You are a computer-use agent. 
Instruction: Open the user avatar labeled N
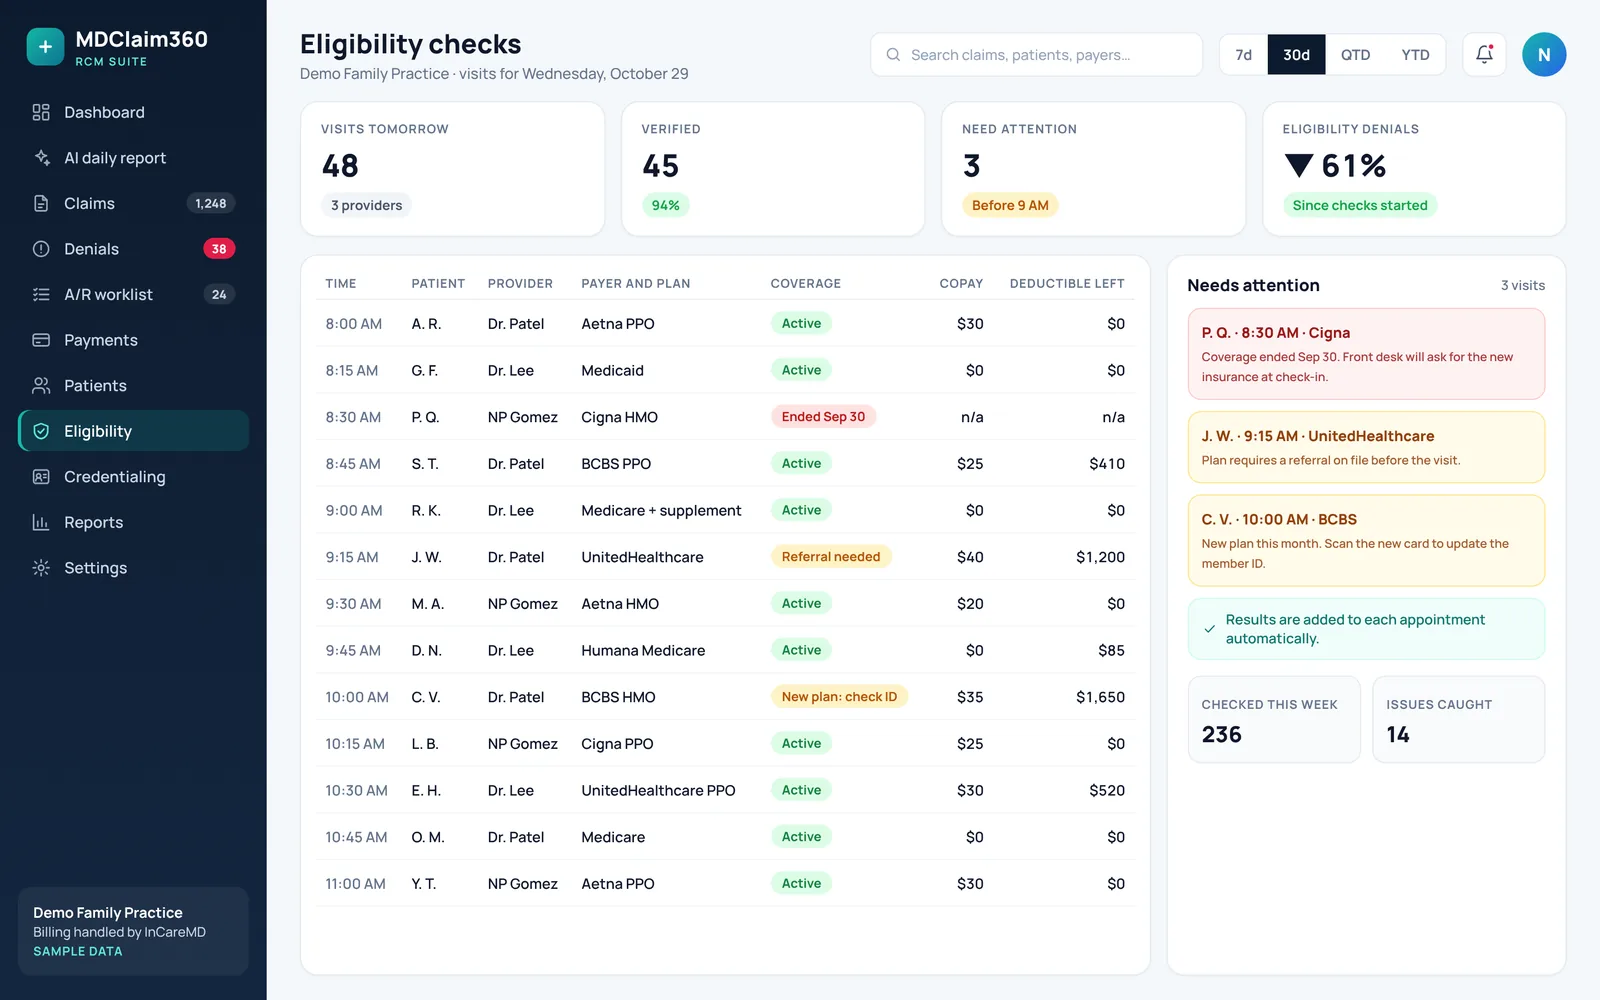pos(1544,55)
